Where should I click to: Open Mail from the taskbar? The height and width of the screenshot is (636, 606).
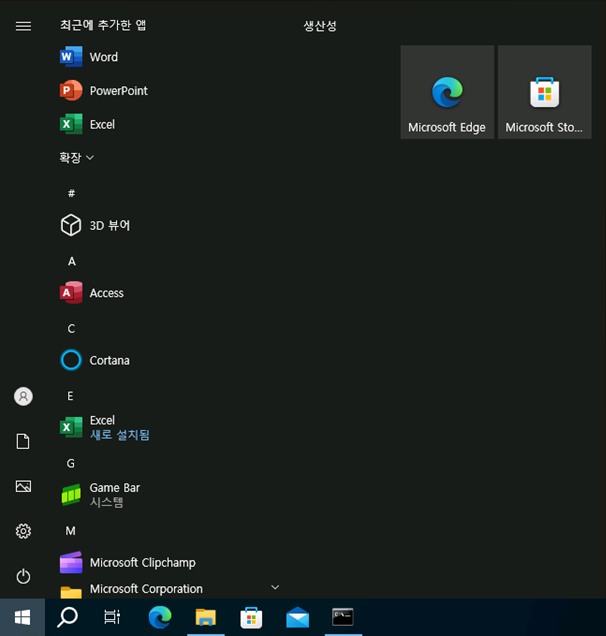pyautogui.click(x=297, y=617)
